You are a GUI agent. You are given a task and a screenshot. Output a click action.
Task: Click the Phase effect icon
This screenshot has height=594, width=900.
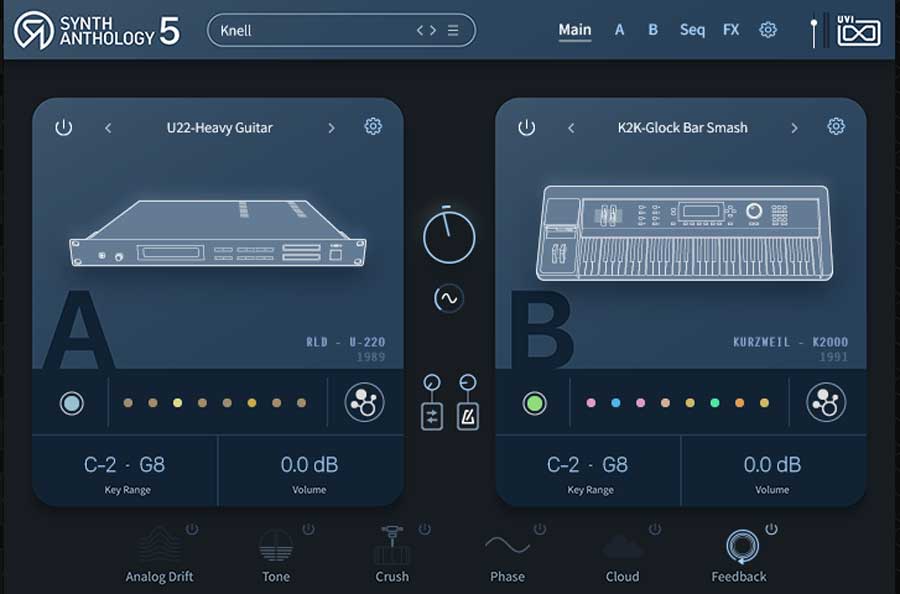tap(507, 545)
